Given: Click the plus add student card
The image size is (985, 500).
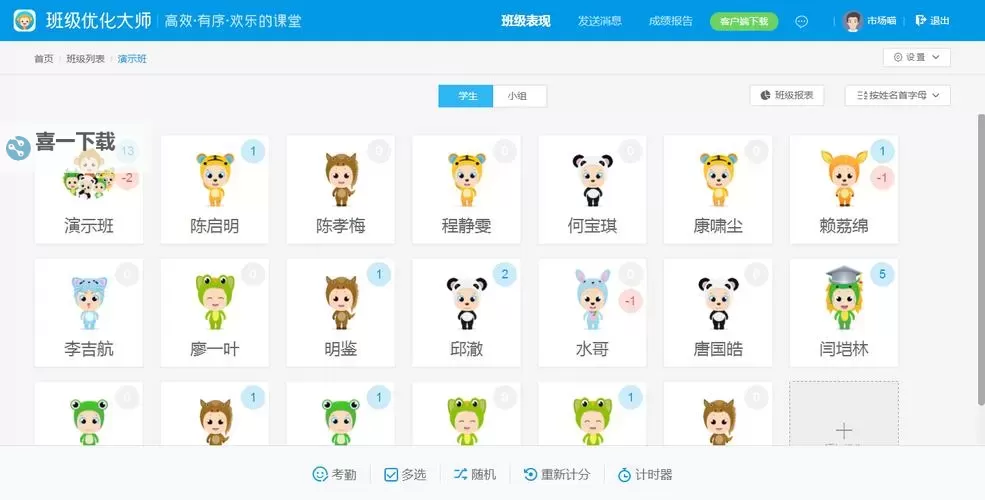Looking at the screenshot, I should point(844,414).
